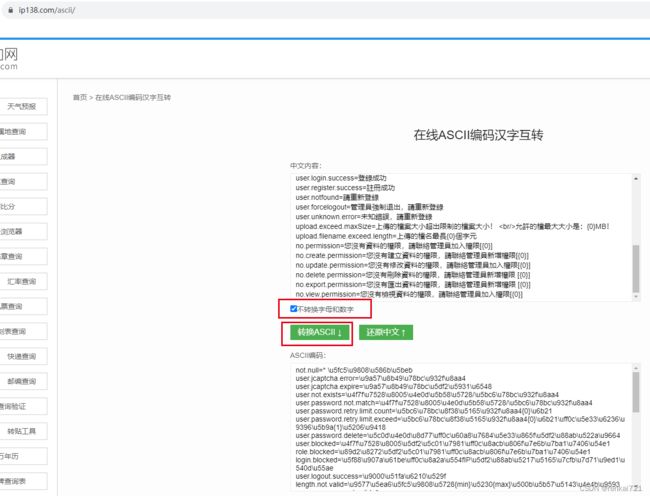This screenshot has height=496, width=650.
Task: Click the scrollbar thumb of the 中文内容 box
Action: click(635, 269)
